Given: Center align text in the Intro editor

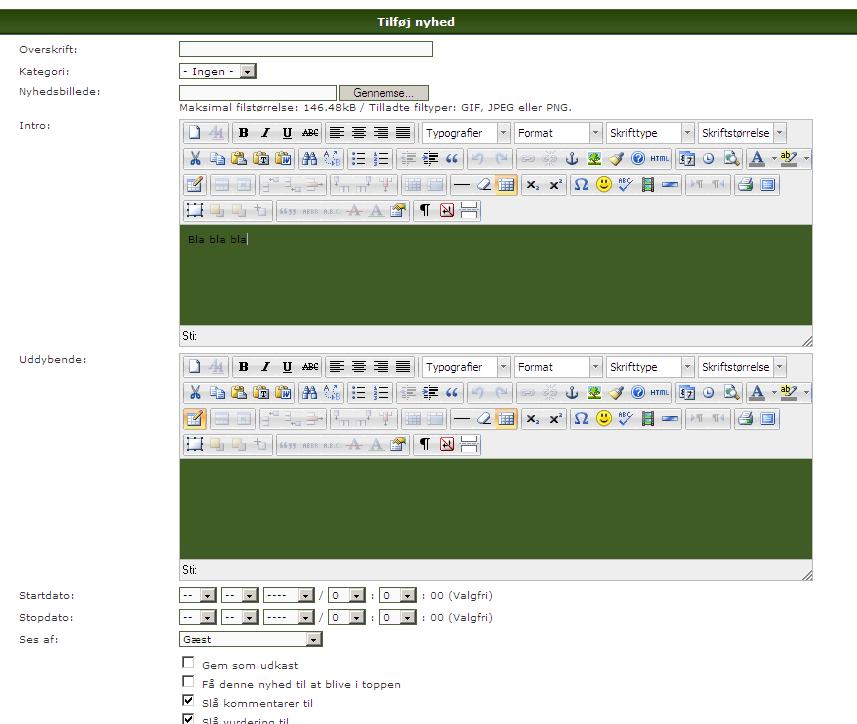Looking at the screenshot, I should pyautogui.click(x=359, y=133).
